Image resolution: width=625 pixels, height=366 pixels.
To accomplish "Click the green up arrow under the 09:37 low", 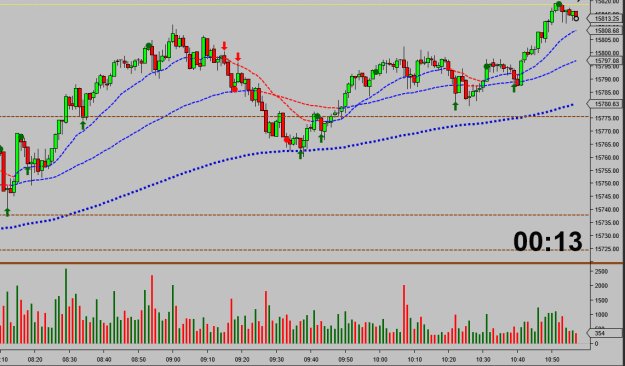I will (301, 154).
